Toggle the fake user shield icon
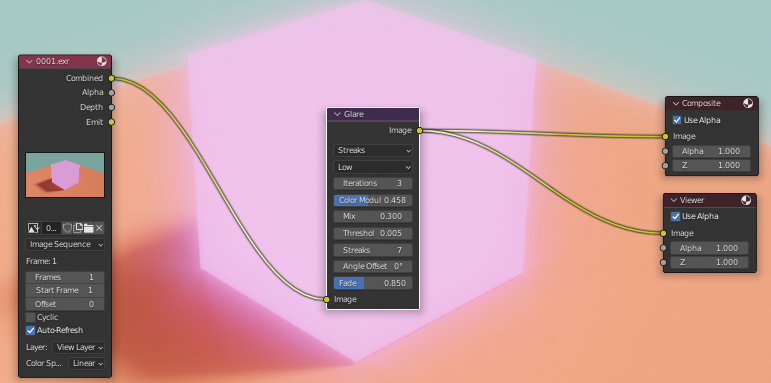This screenshot has width=771, height=383. pos(67,228)
